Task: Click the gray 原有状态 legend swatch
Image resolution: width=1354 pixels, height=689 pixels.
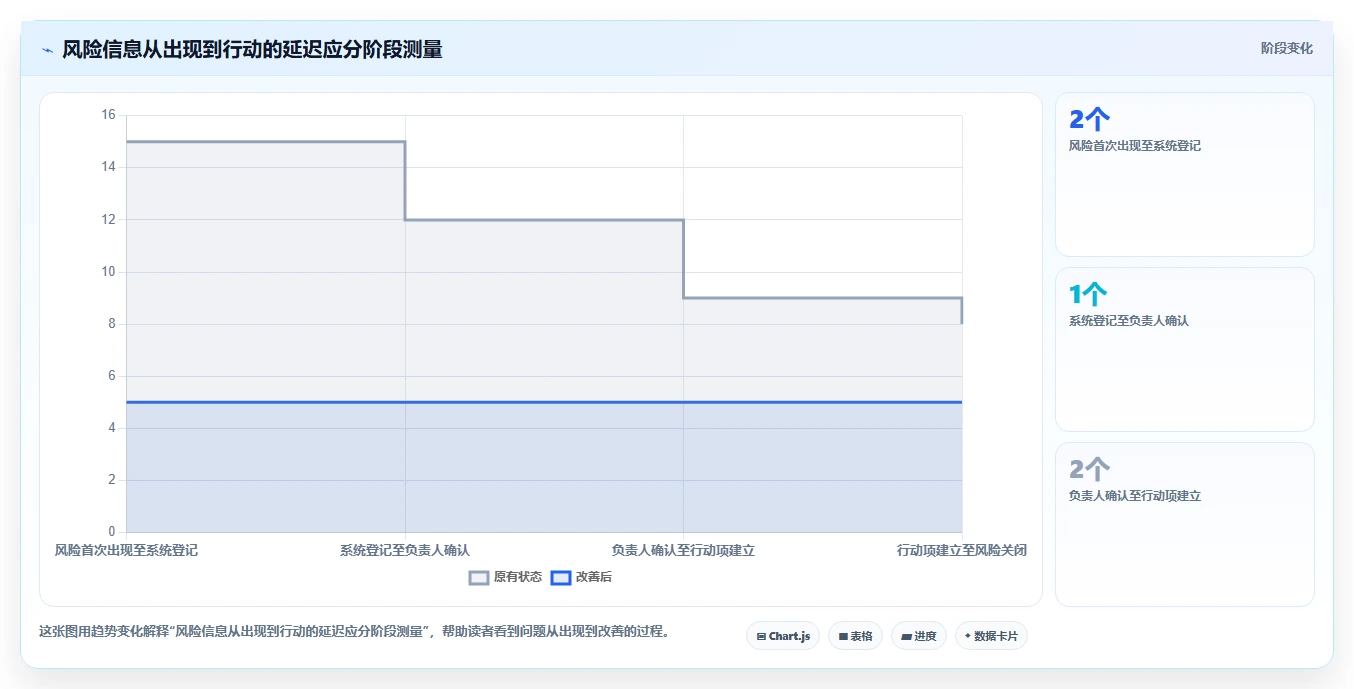Action: tap(479, 577)
